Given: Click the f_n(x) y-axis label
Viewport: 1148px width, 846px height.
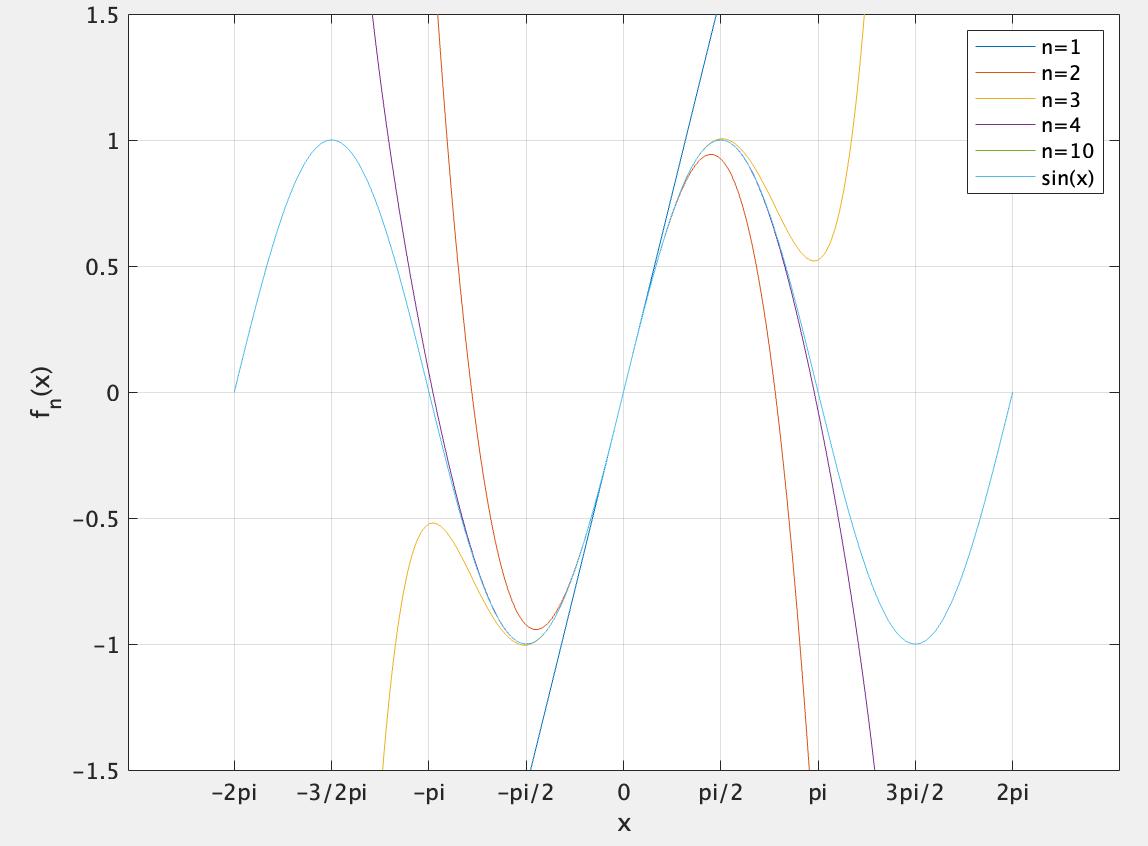Looking at the screenshot, I should pos(45,392).
